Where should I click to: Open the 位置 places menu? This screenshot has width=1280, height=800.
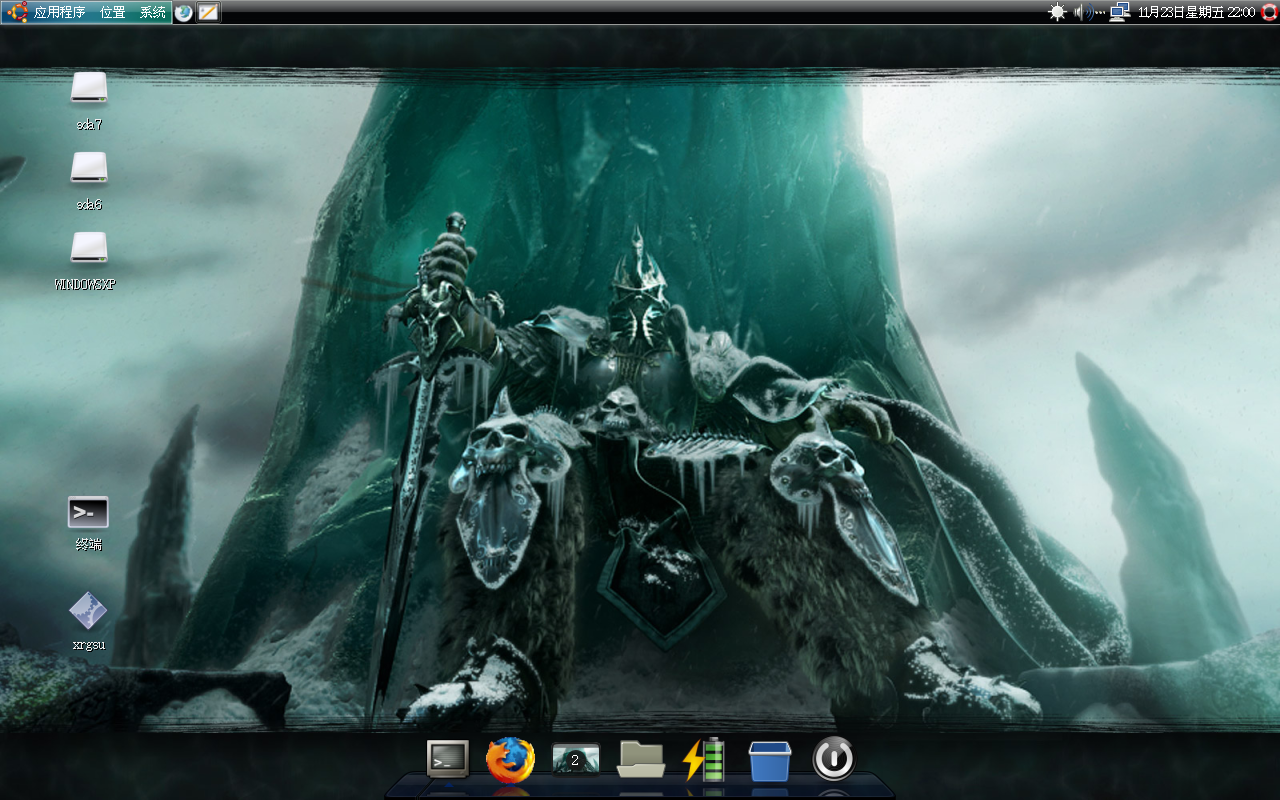point(113,13)
